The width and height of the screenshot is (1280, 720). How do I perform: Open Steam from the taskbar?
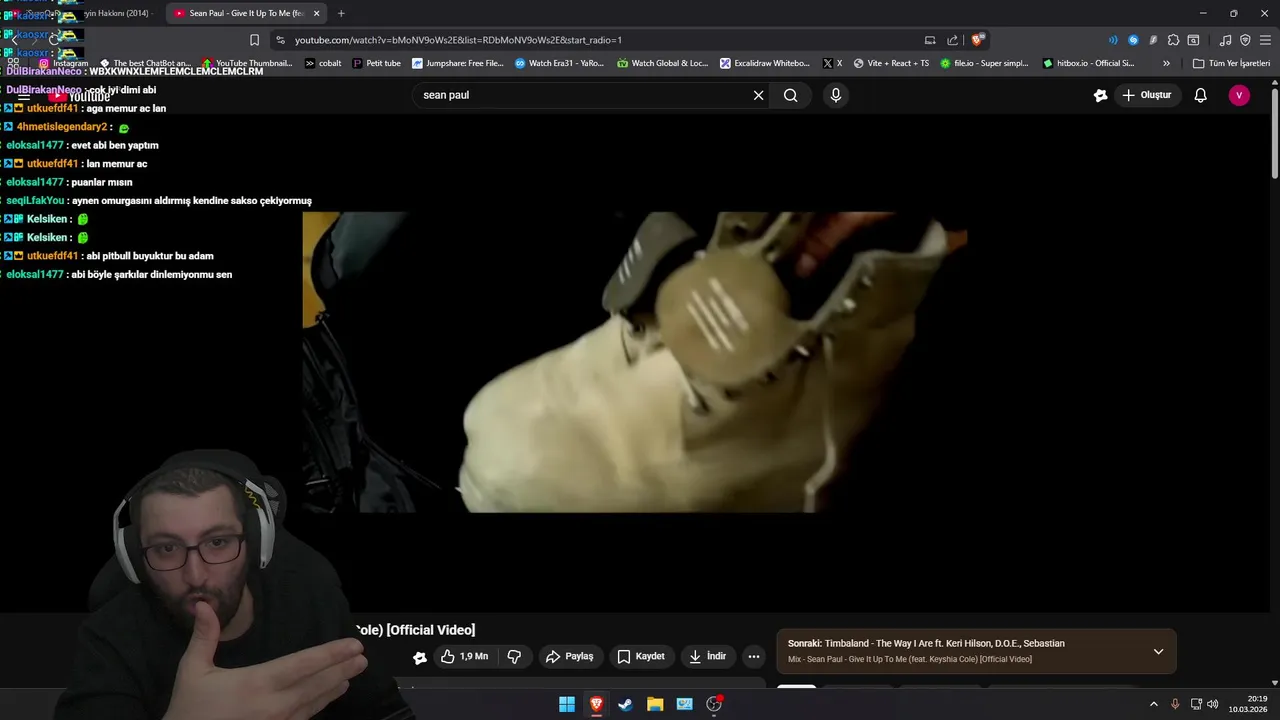[x=625, y=704]
